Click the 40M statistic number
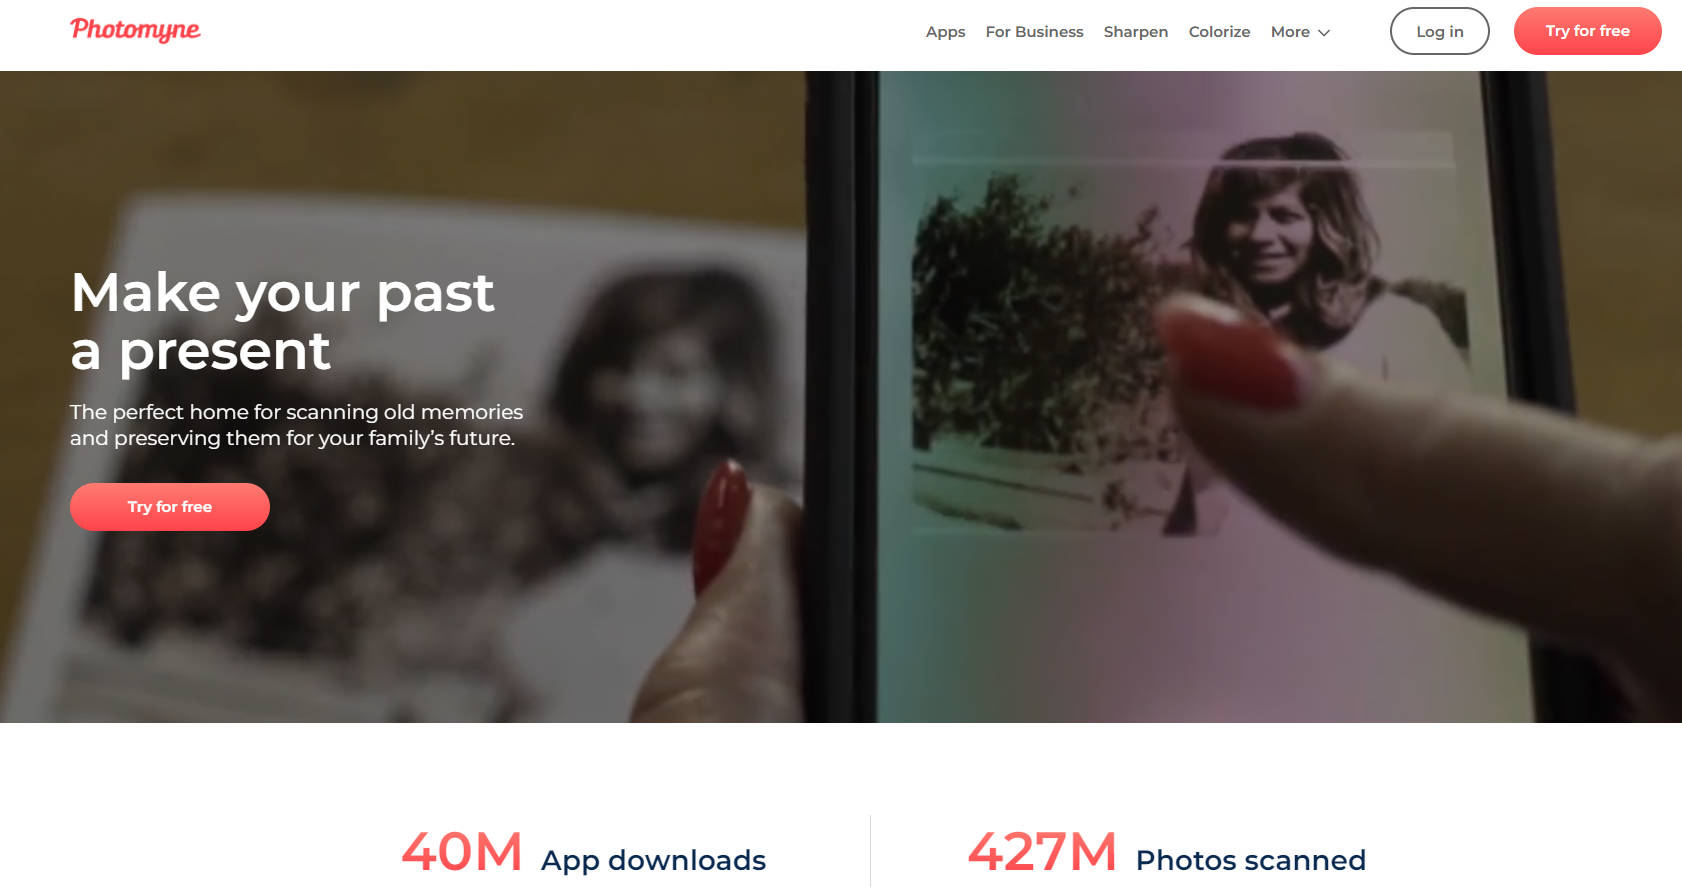Viewport: 1682px width, 896px height. [x=461, y=853]
